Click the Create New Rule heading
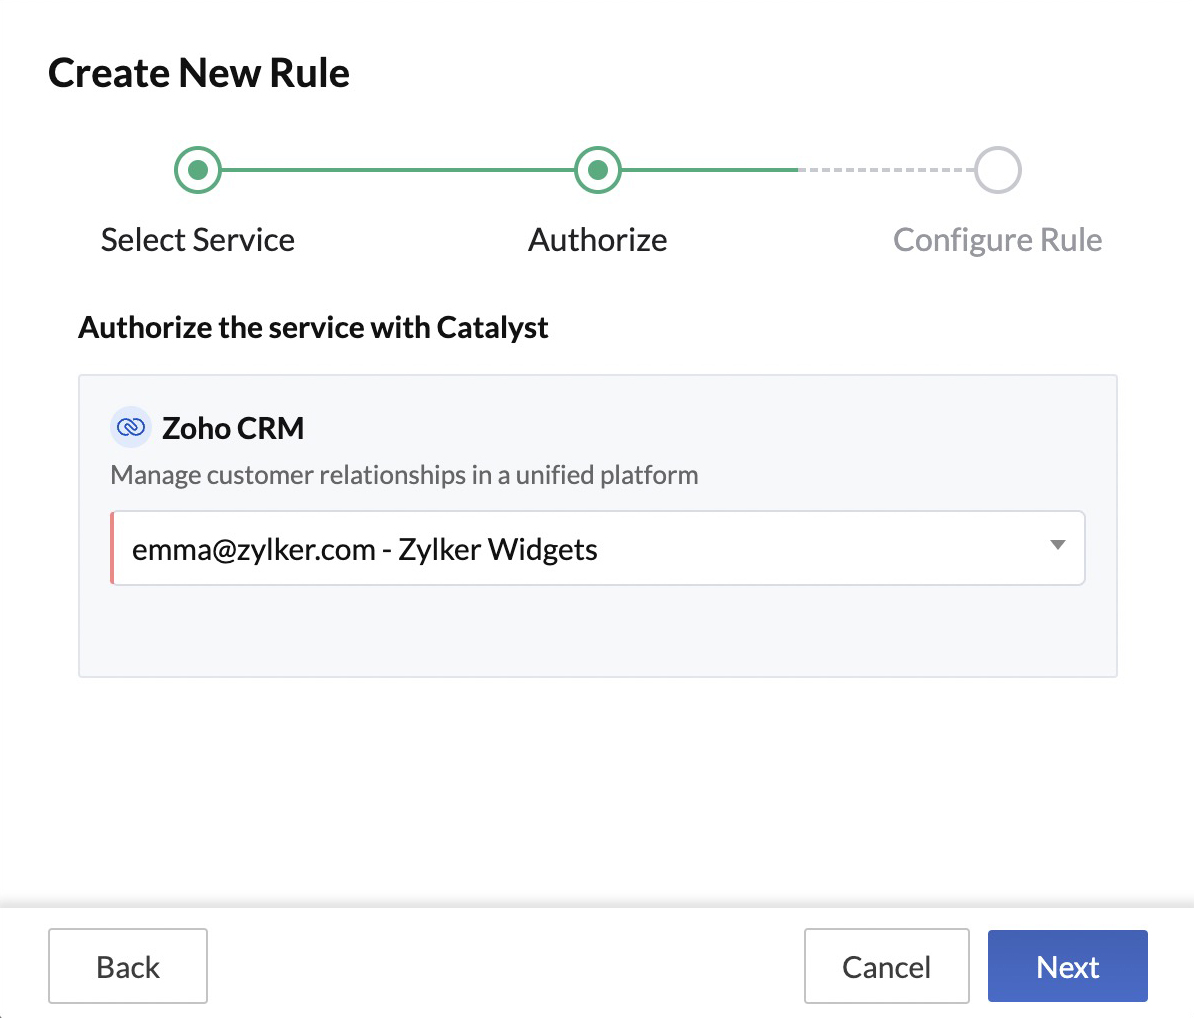The image size is (1194, 1018). pyautogui.click(x=199, y=71)
